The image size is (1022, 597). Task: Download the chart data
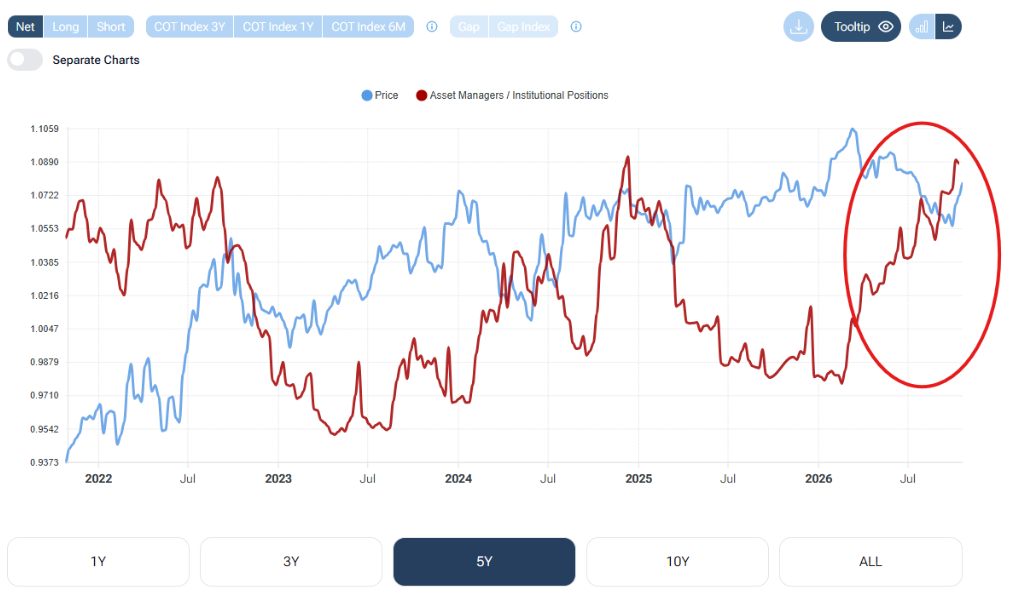(798, 27)
